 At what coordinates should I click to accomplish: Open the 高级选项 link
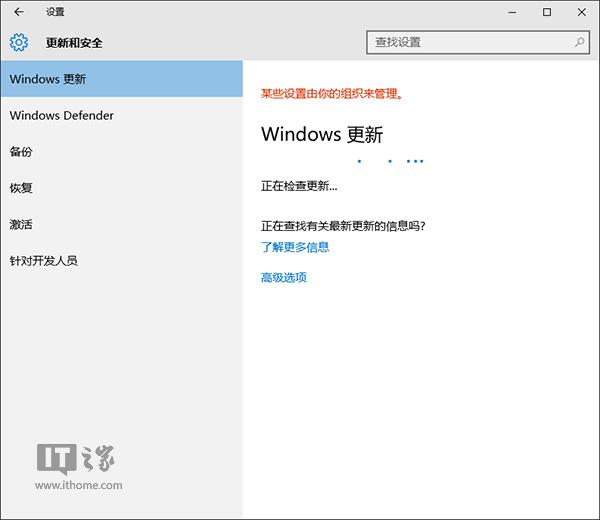[x=284, y=277]
